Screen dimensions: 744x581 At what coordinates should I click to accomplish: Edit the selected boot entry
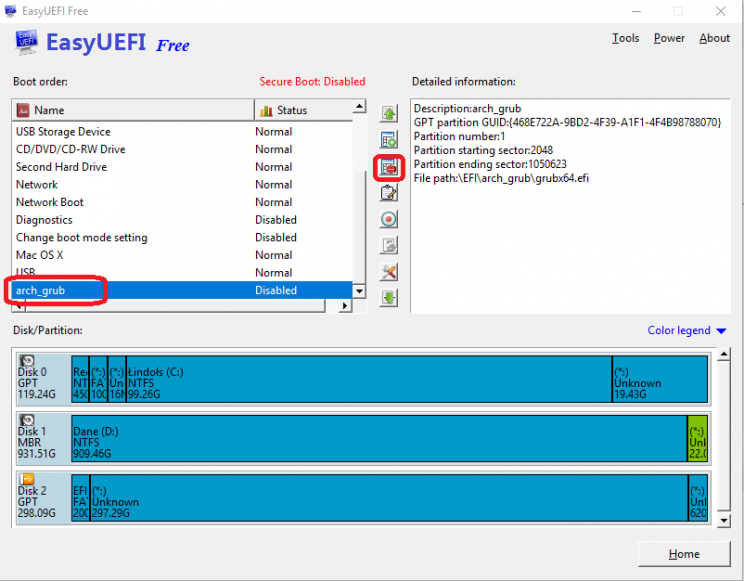click(x=389, y=193)
